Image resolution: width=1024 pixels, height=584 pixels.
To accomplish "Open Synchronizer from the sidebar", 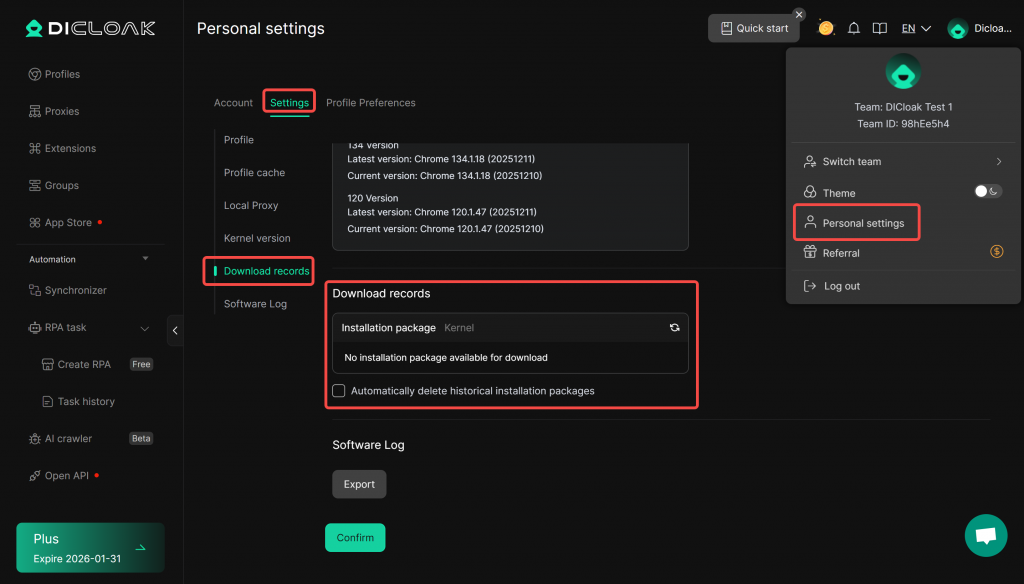I will 75,290.
